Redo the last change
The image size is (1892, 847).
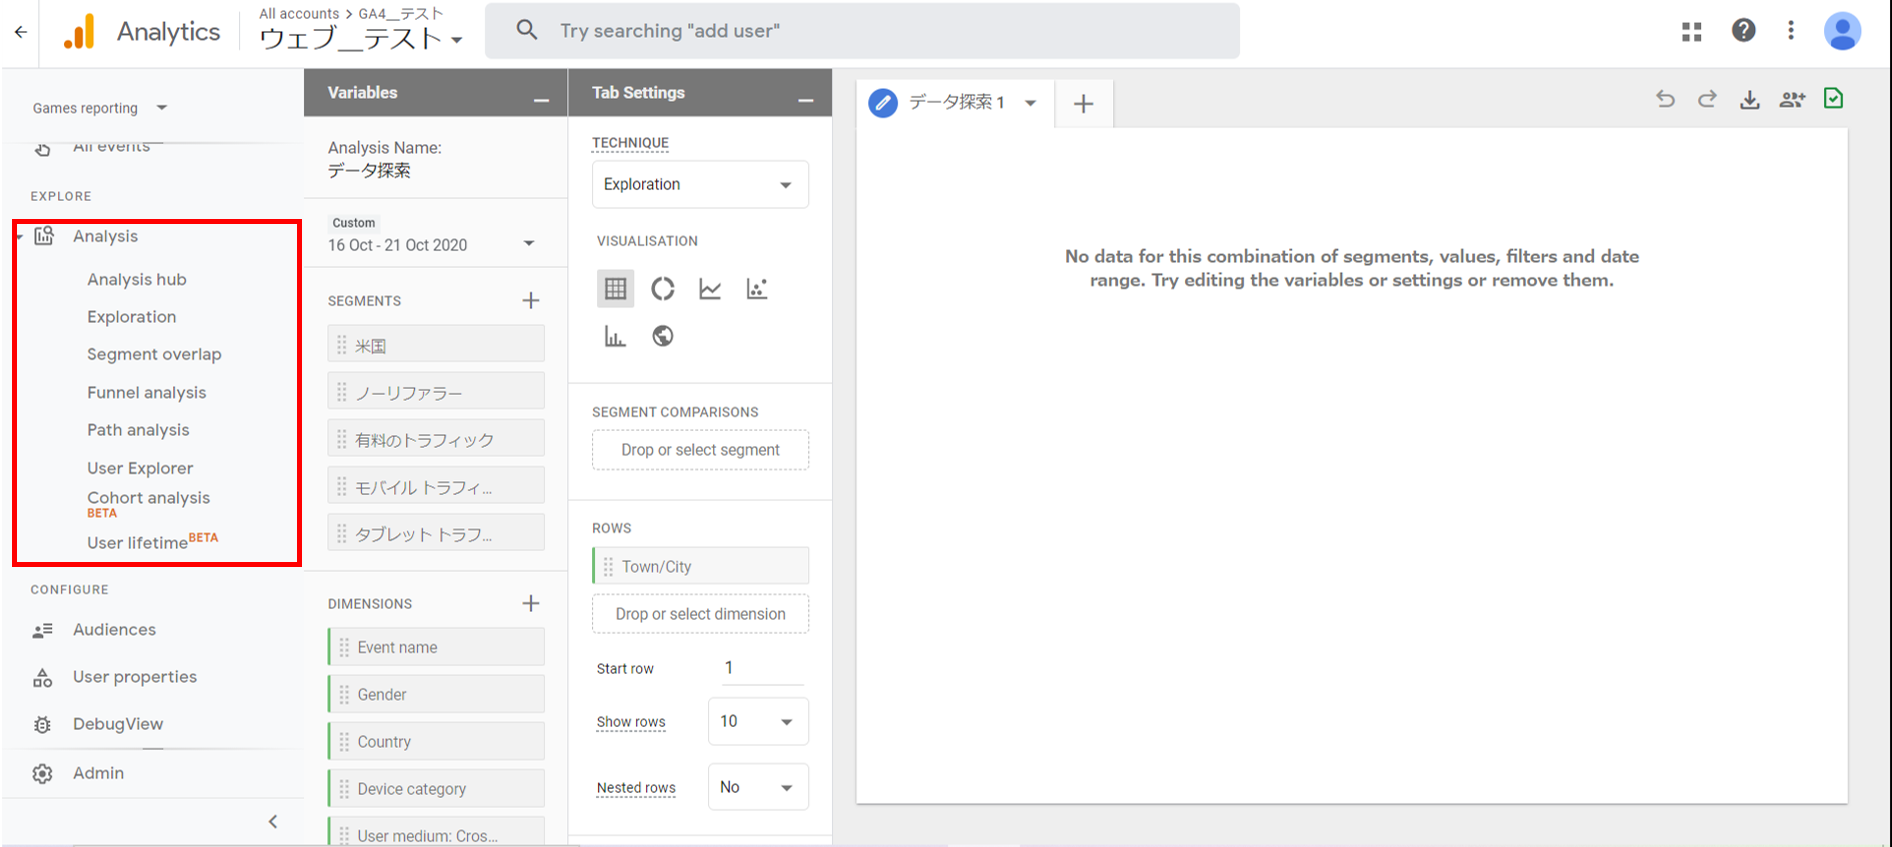[1707, 99]
